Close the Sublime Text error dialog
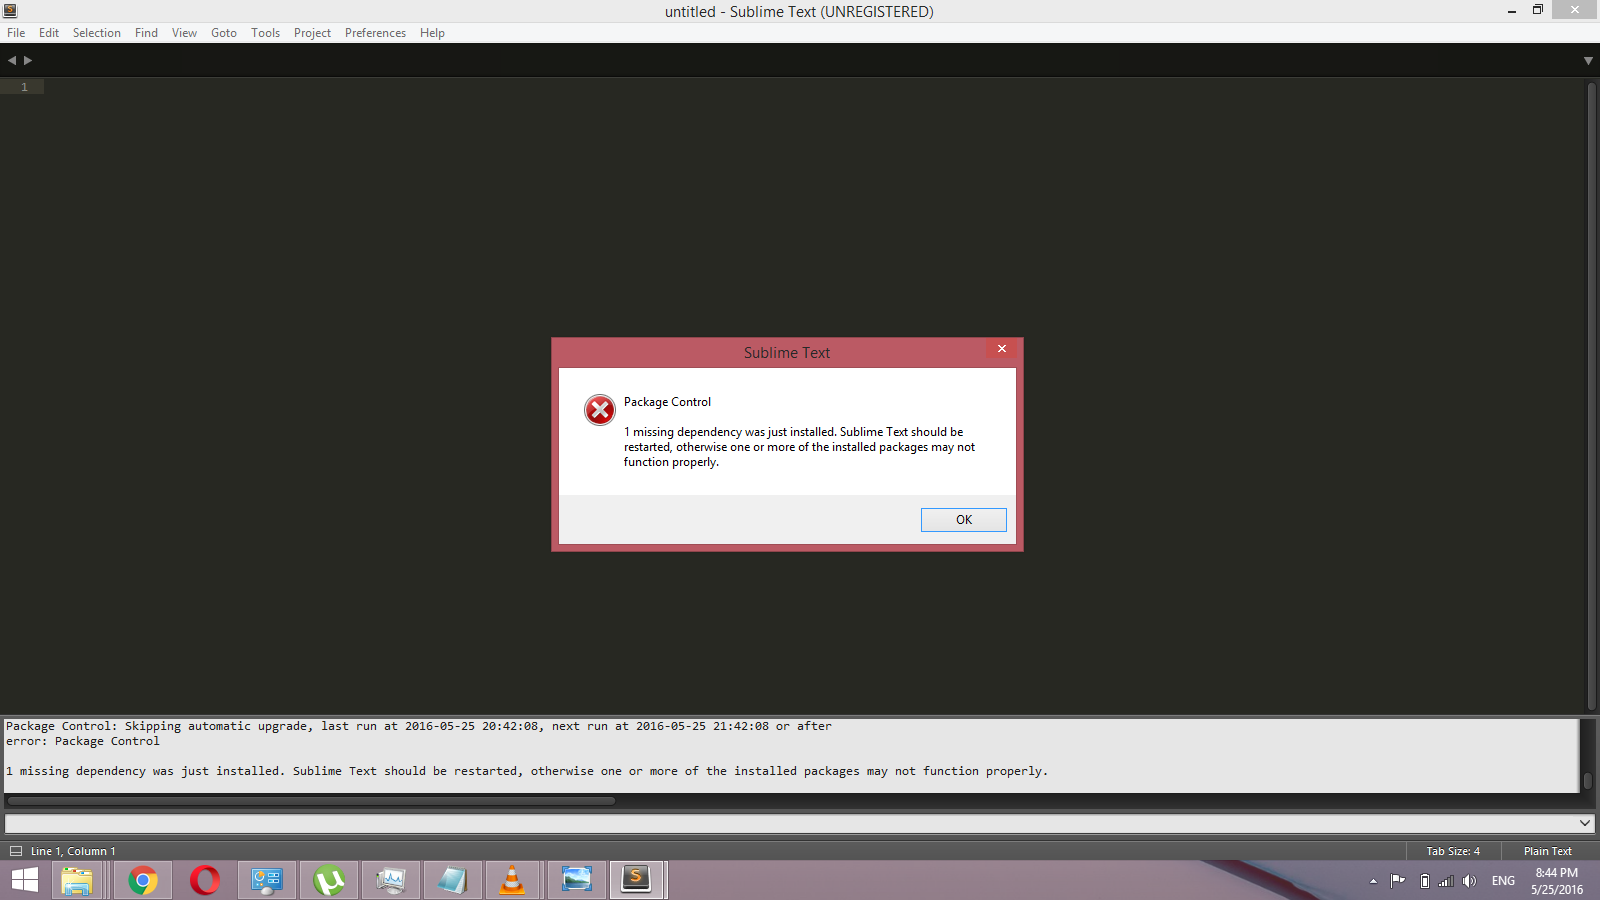 coord(1001,349)
